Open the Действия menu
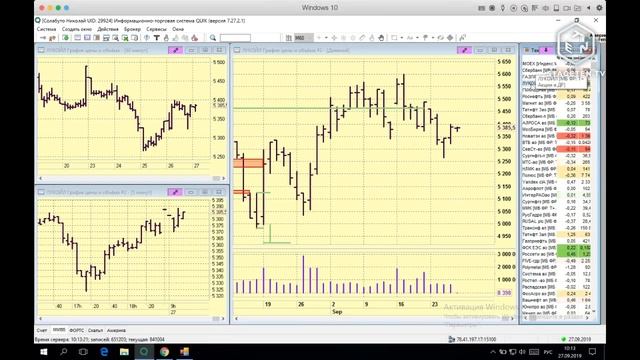The height and width of the screenshot is (360, 640). (x=108, y=29)
